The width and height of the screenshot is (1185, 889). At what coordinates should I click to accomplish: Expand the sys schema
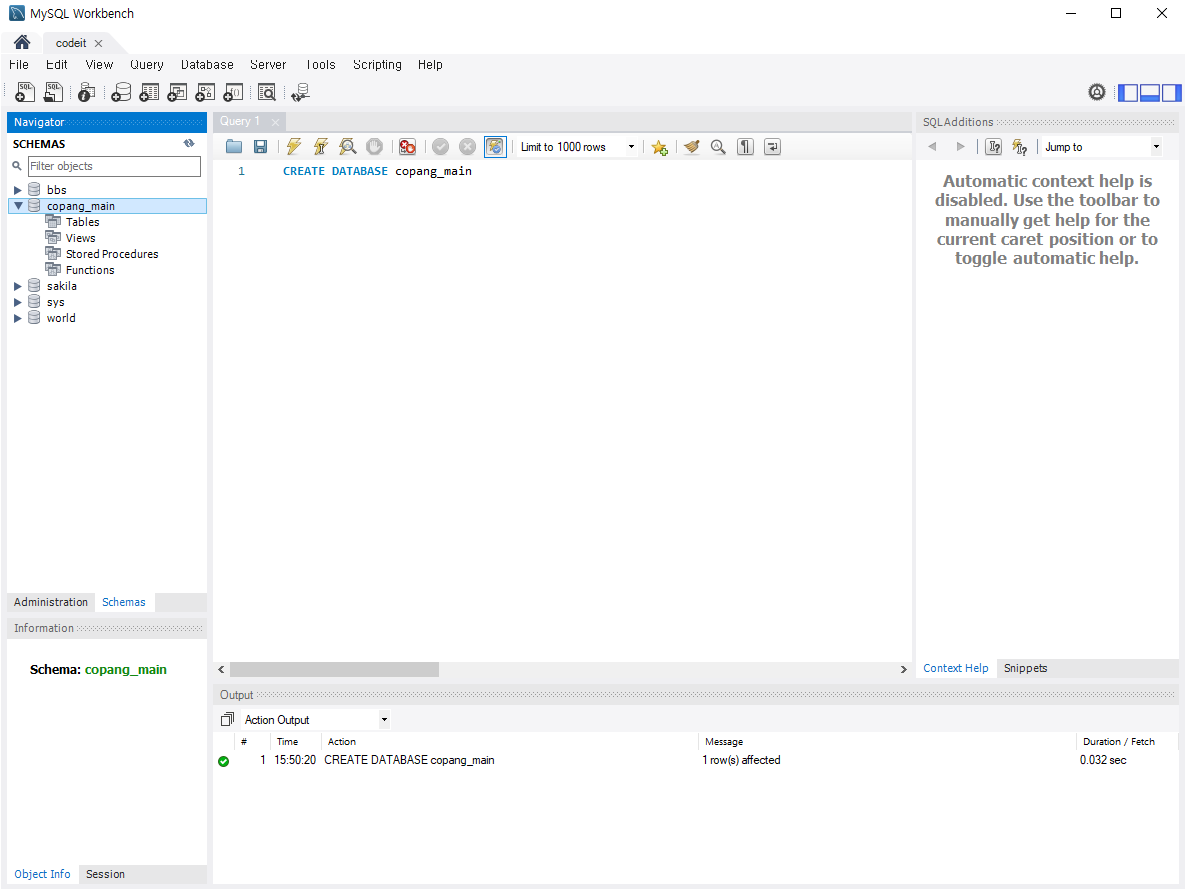tap(17, 302)
